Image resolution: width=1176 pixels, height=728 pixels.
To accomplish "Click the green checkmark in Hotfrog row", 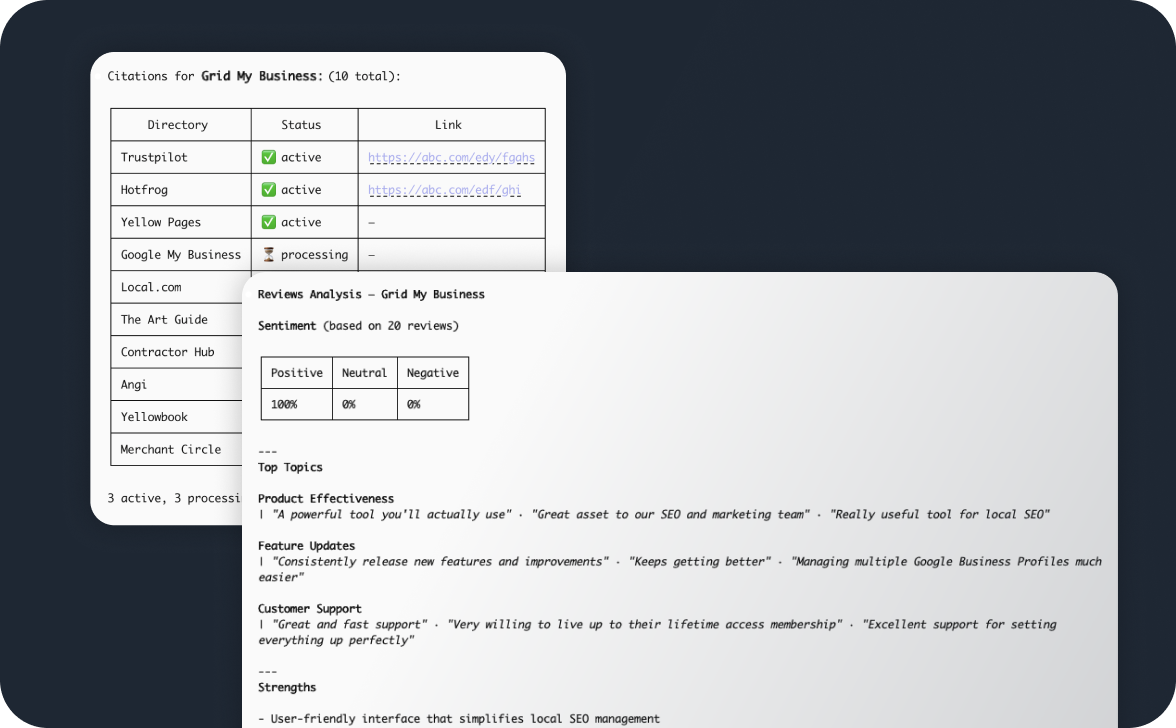I will [268, 190].
